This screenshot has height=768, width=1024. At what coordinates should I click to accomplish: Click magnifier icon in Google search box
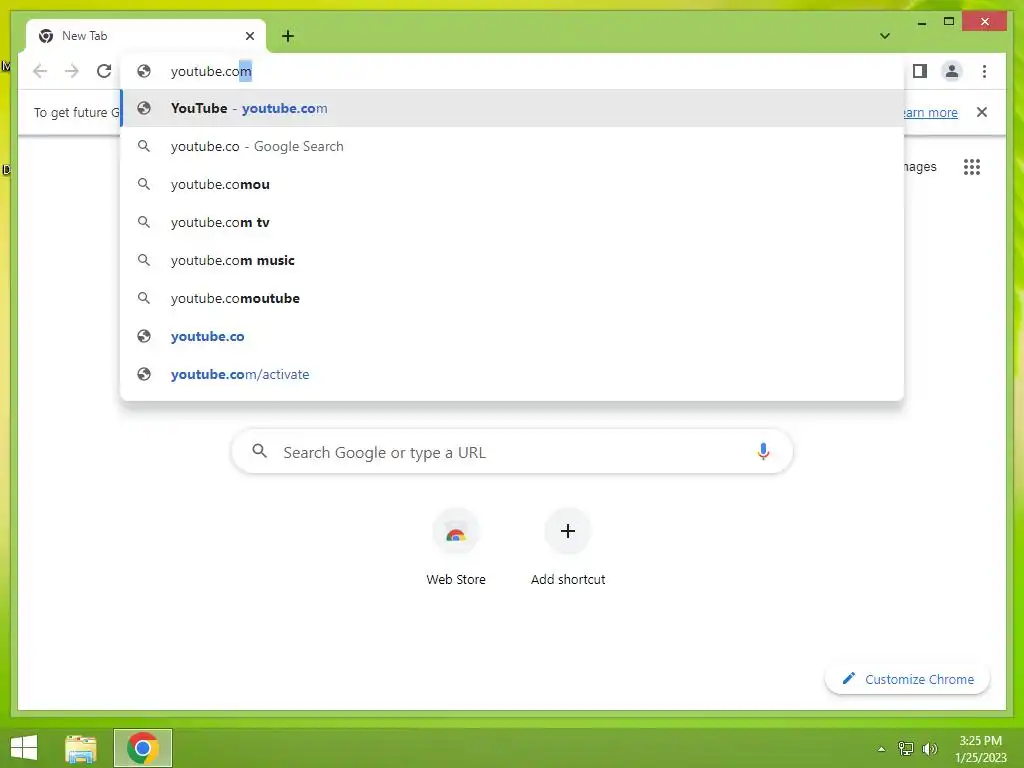(259, 451)
